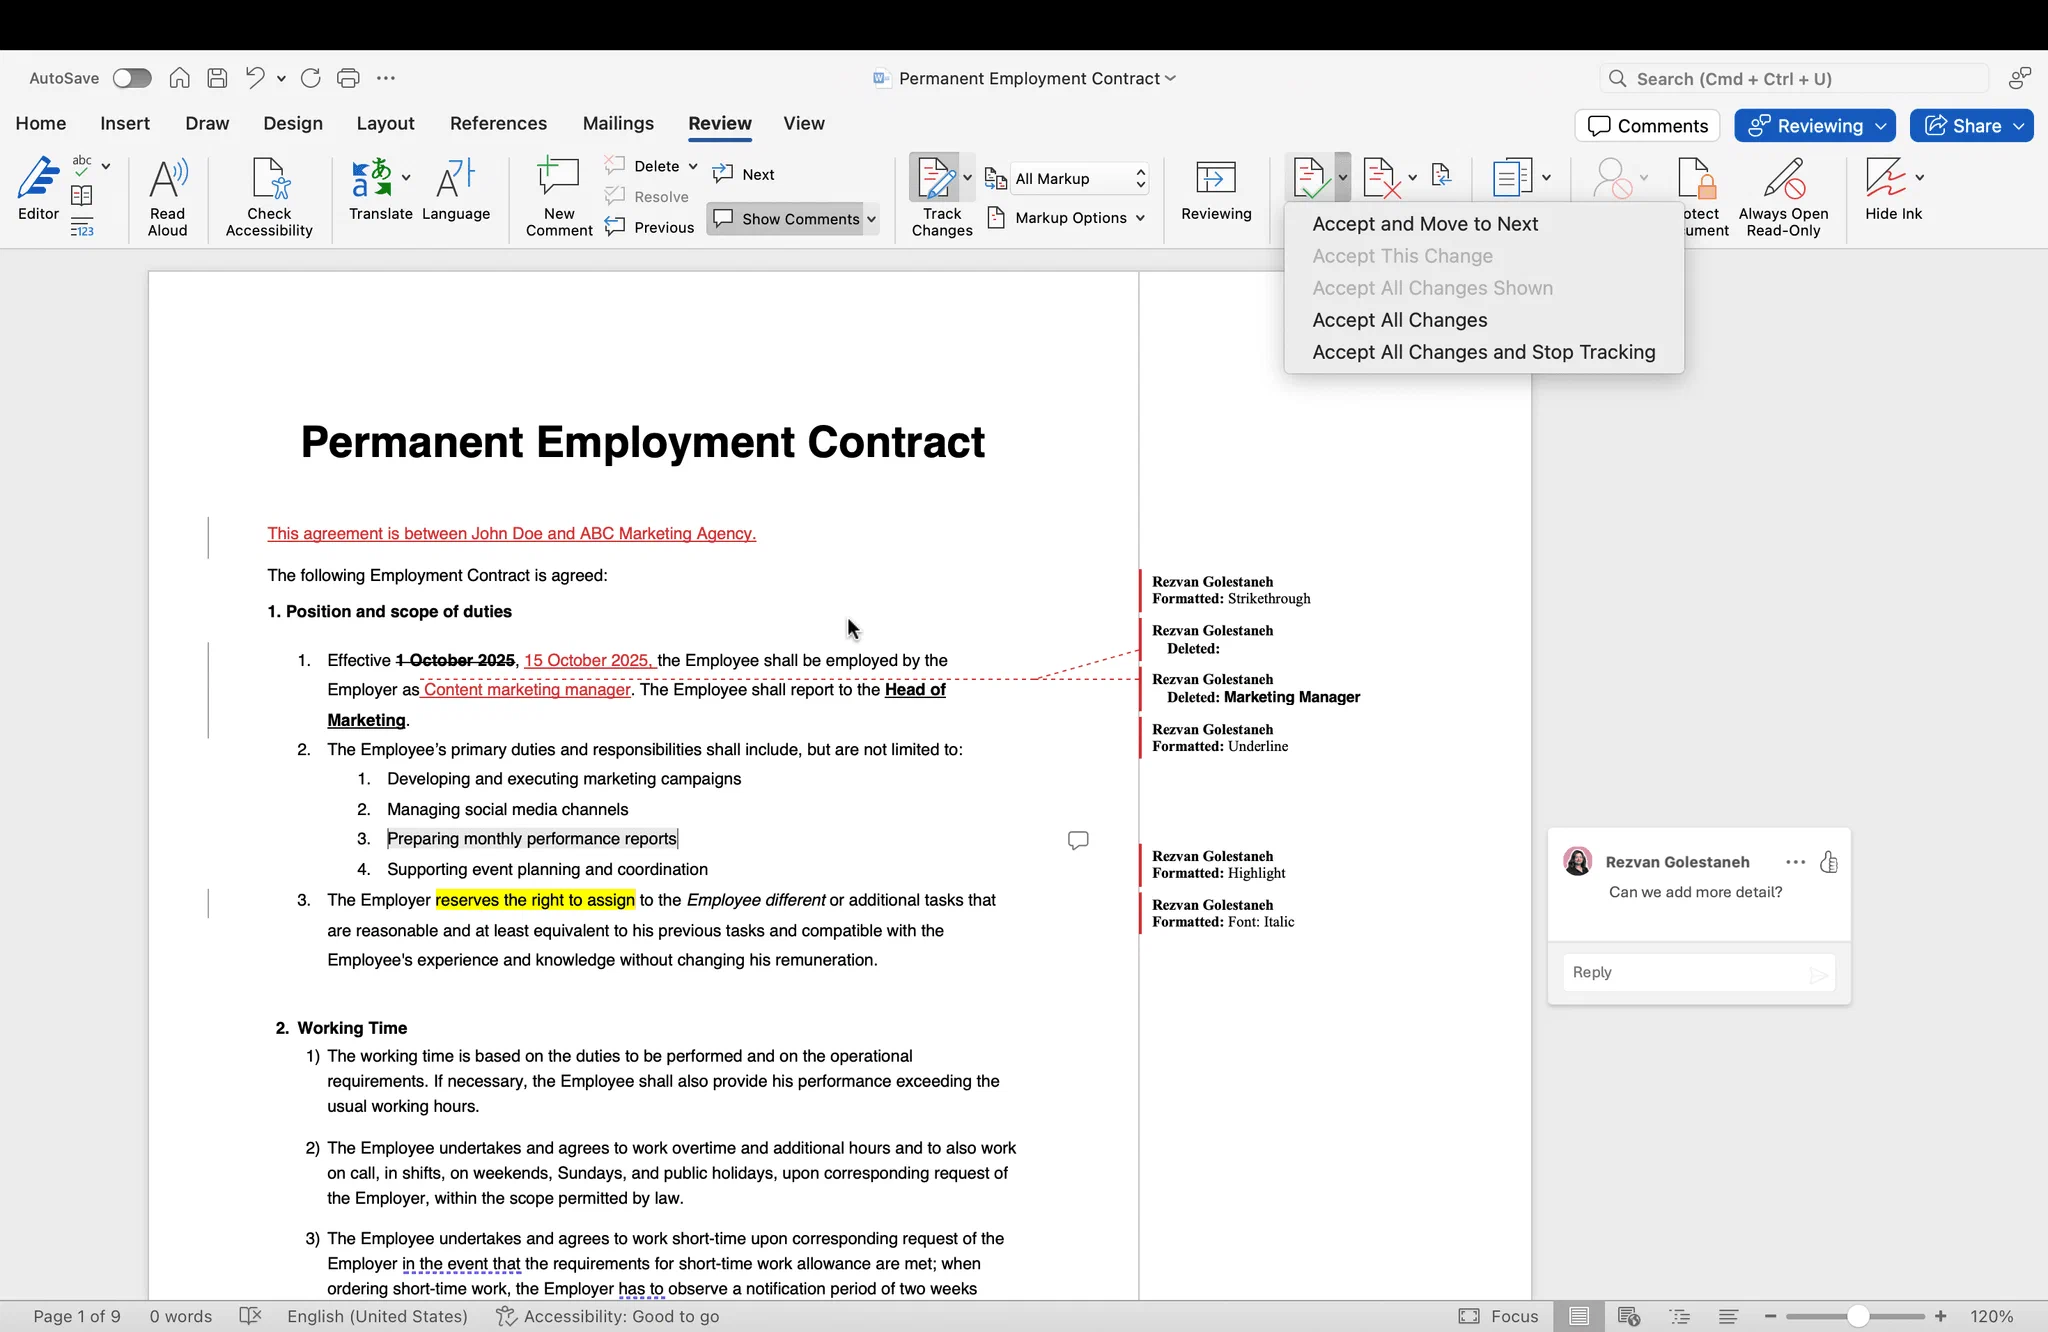Switch to the References tab
The height and width of the screenshot is (1332, 2048).
click(498, 123)
